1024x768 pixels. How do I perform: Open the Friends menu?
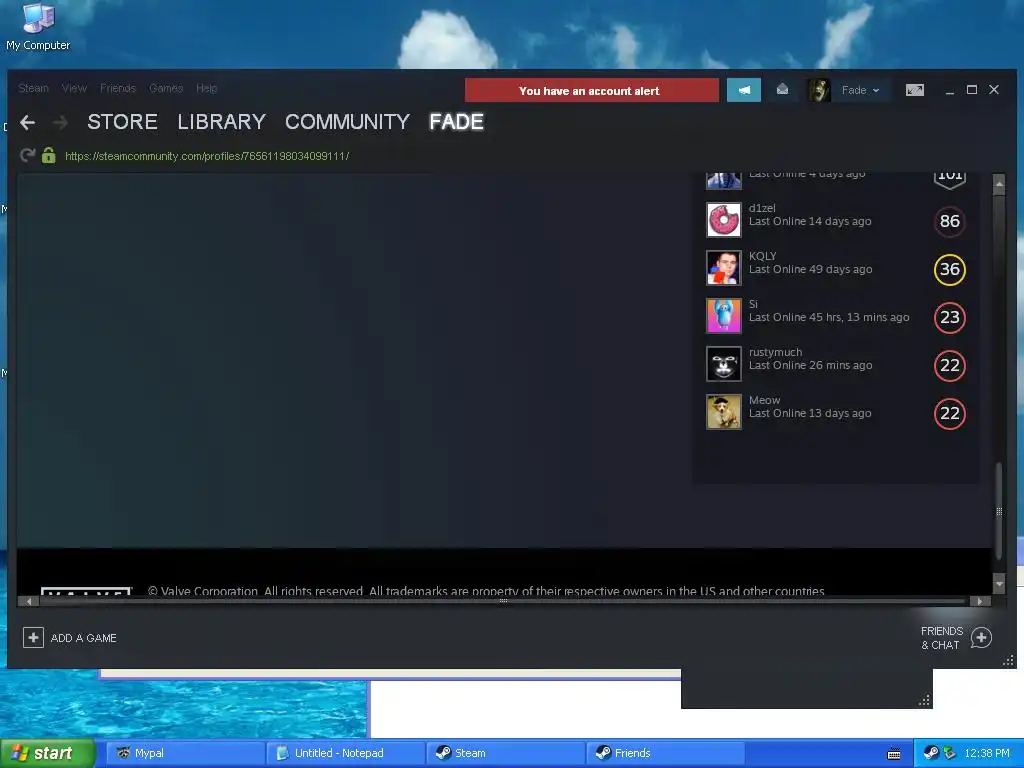click(118, 88)
